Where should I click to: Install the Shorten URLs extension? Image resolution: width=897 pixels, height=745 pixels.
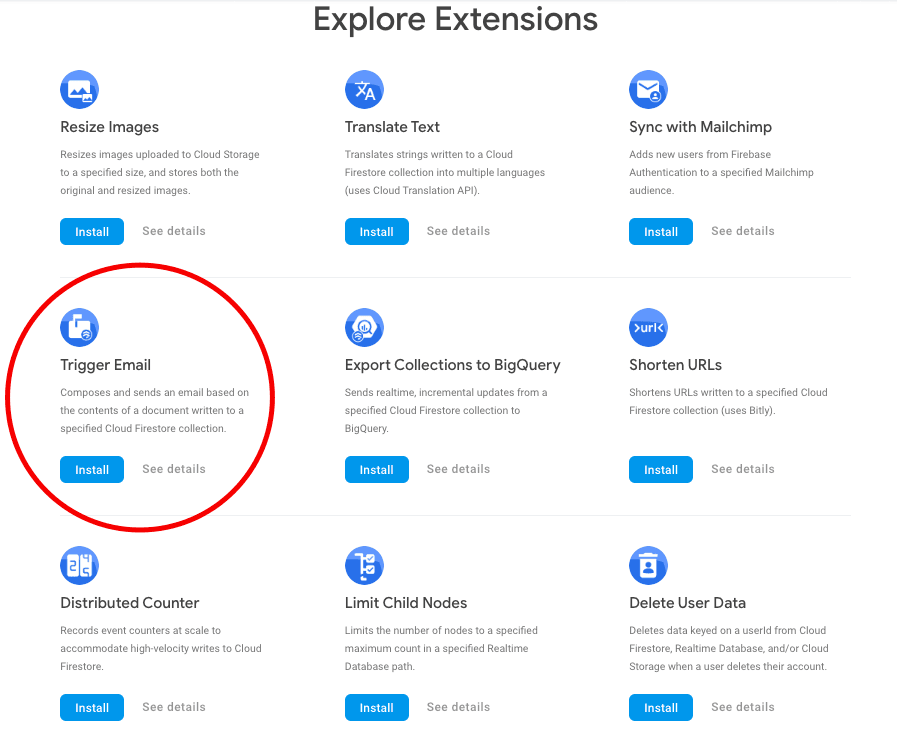click(660, 469)
